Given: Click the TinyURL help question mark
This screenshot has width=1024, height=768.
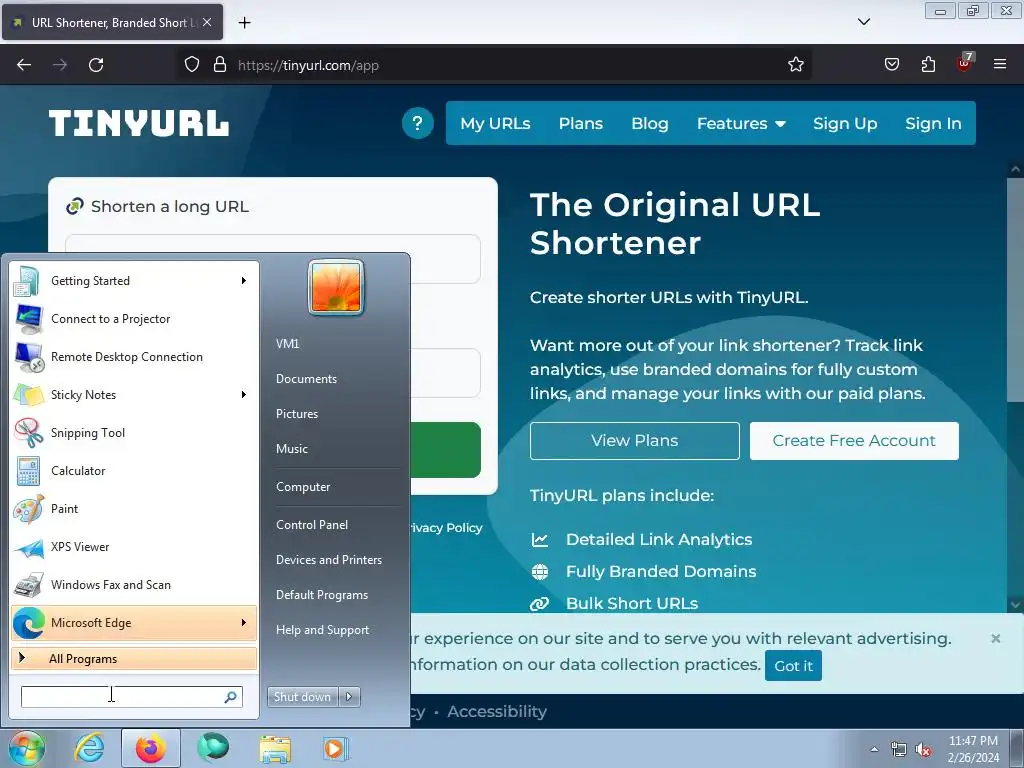Looking at the screenshot, I should [x=418, y=123].
